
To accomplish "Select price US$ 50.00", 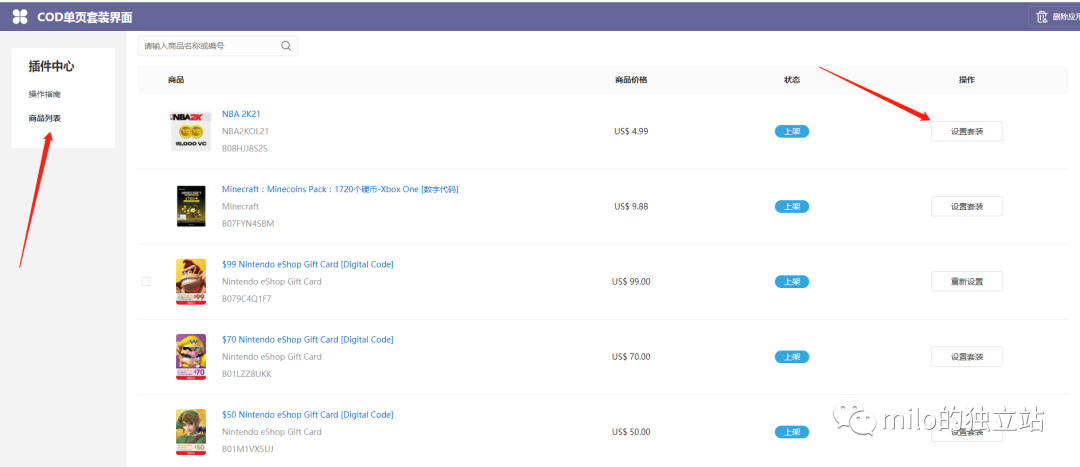I will [631, 432].
